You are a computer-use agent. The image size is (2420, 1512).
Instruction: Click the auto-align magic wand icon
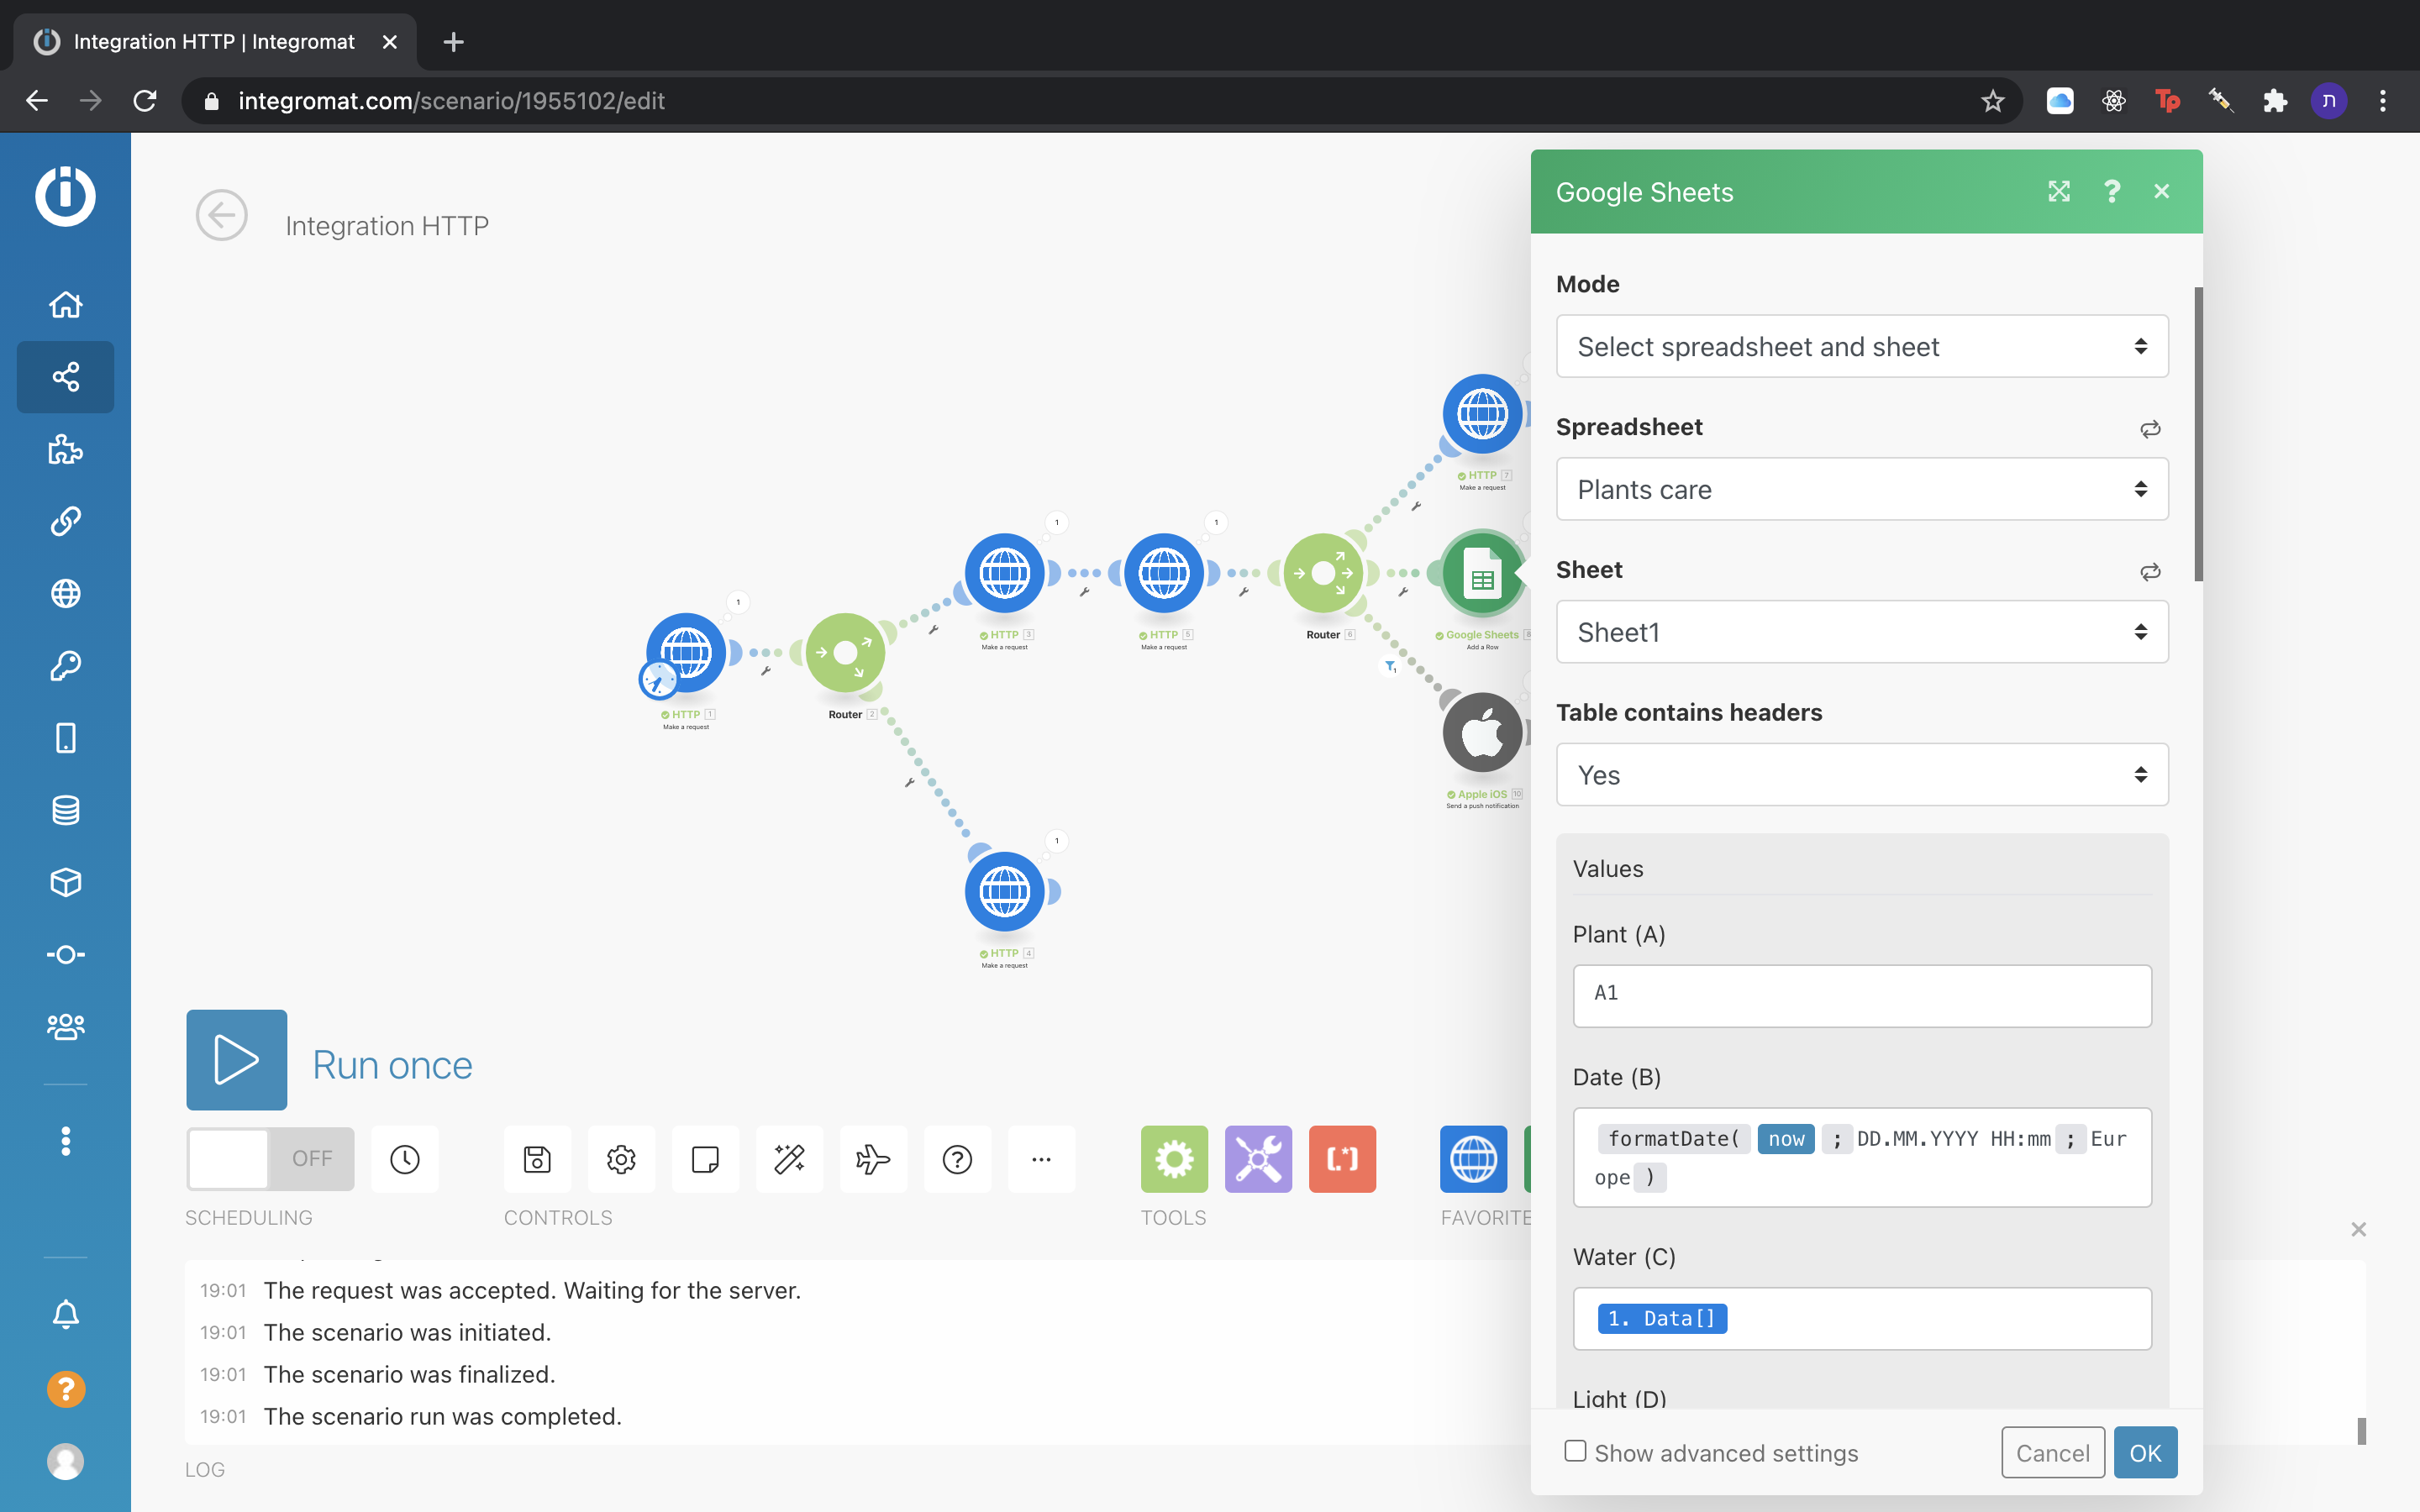click(789, 1158)
